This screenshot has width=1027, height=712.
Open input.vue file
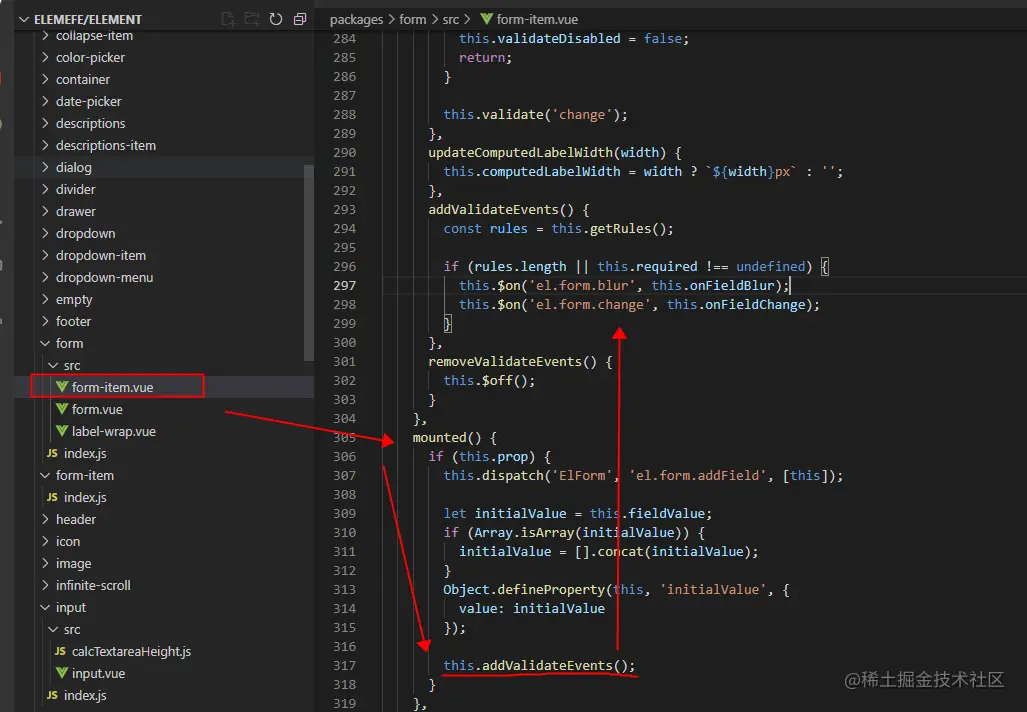98,673
